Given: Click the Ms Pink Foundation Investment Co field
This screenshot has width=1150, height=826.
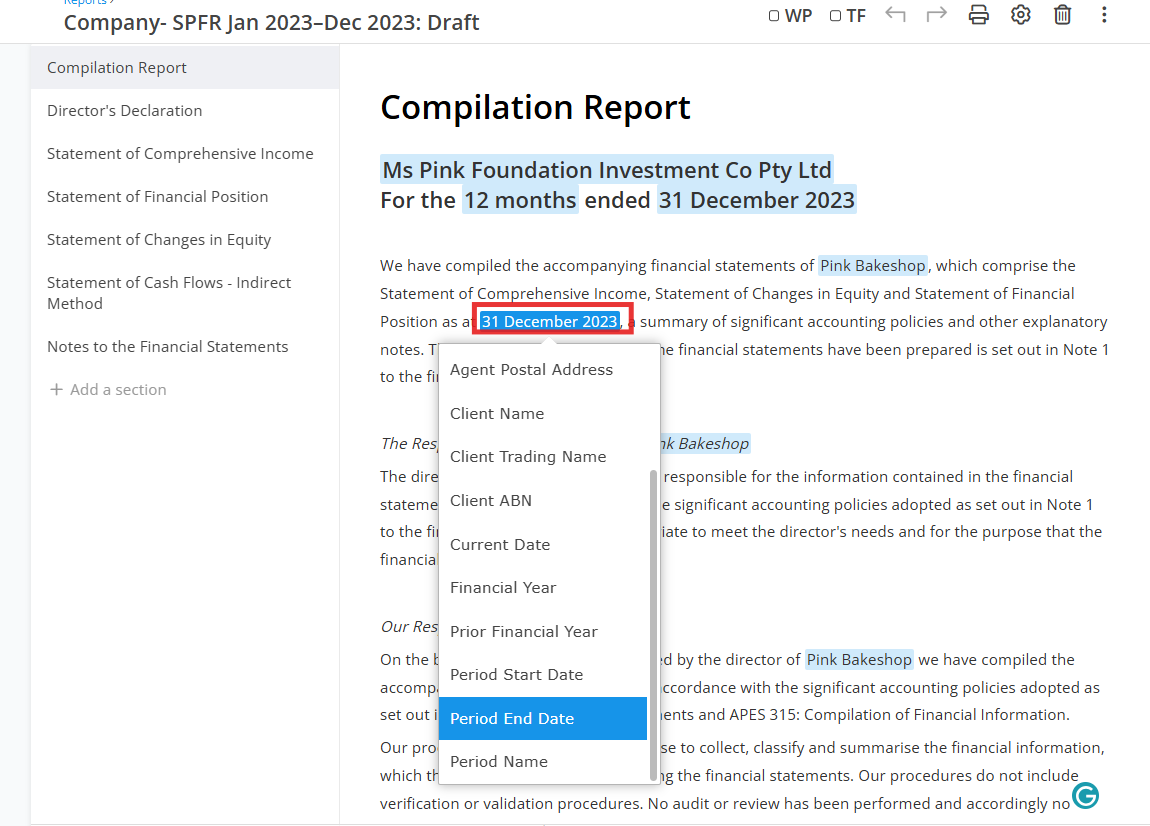Looking at the screenshot, I should point(607,170).
